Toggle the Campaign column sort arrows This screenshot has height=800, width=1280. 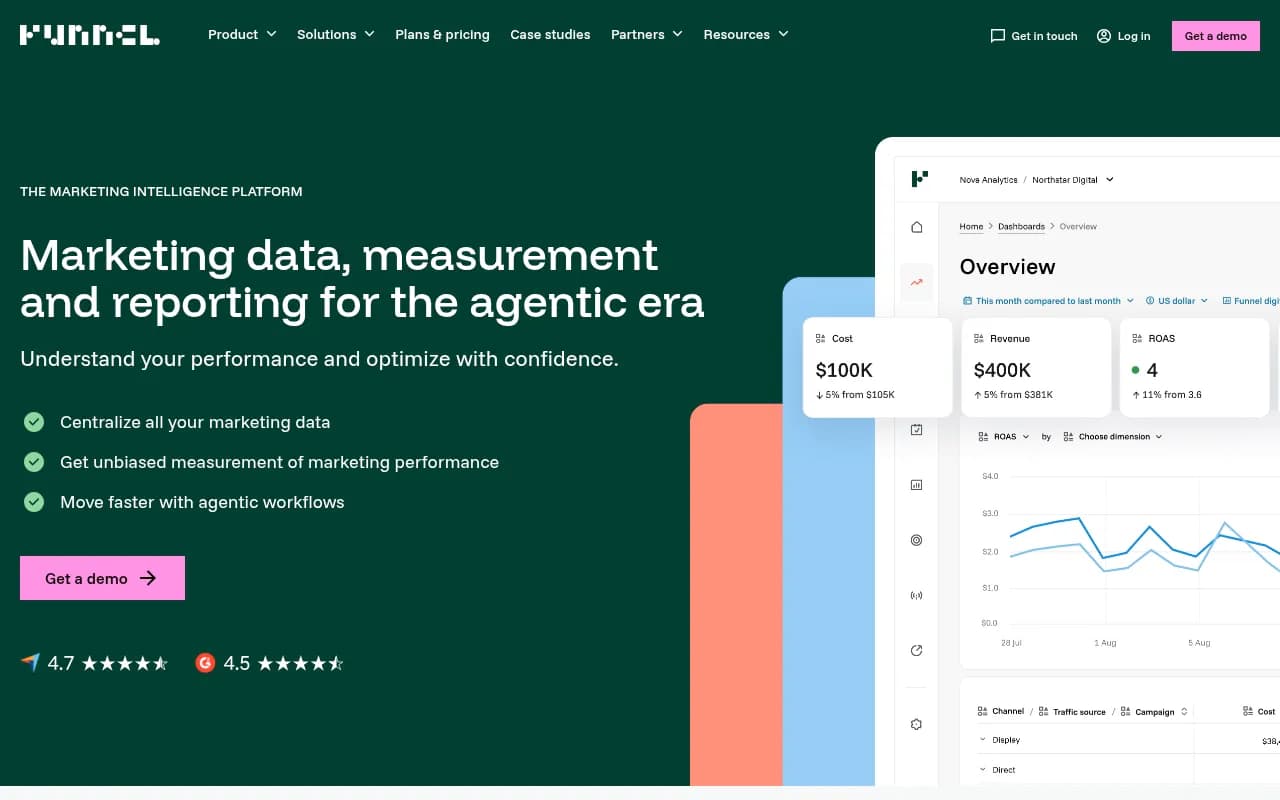pos(1184,712)
